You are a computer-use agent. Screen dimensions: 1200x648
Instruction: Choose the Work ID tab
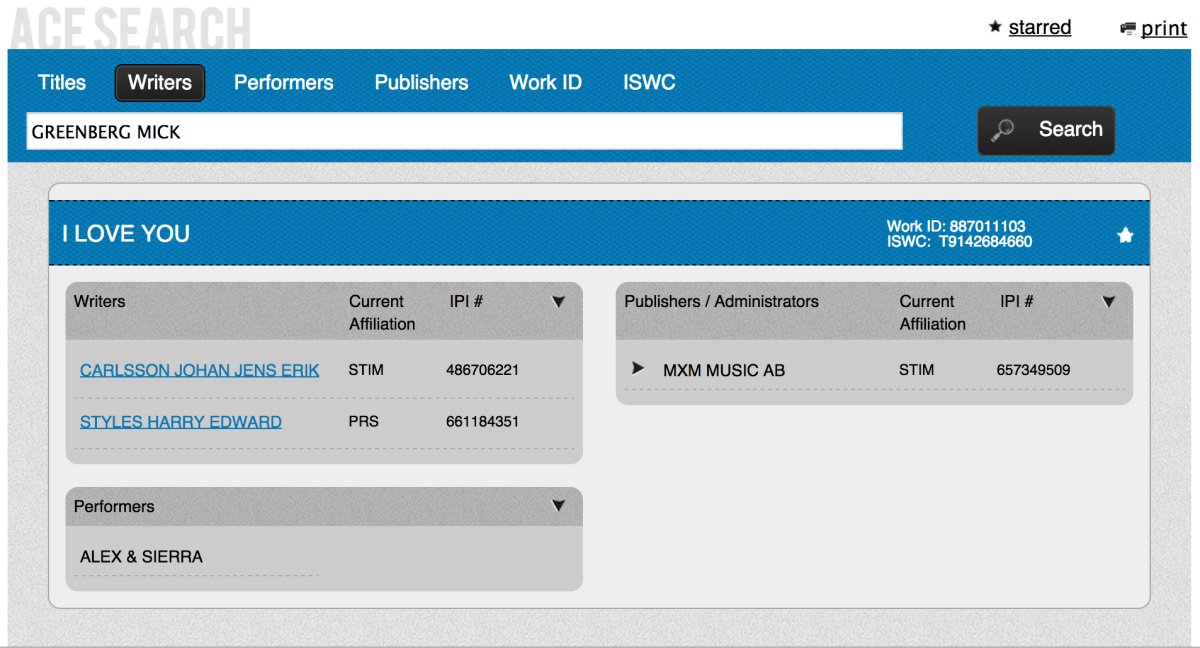coord(545,83)
